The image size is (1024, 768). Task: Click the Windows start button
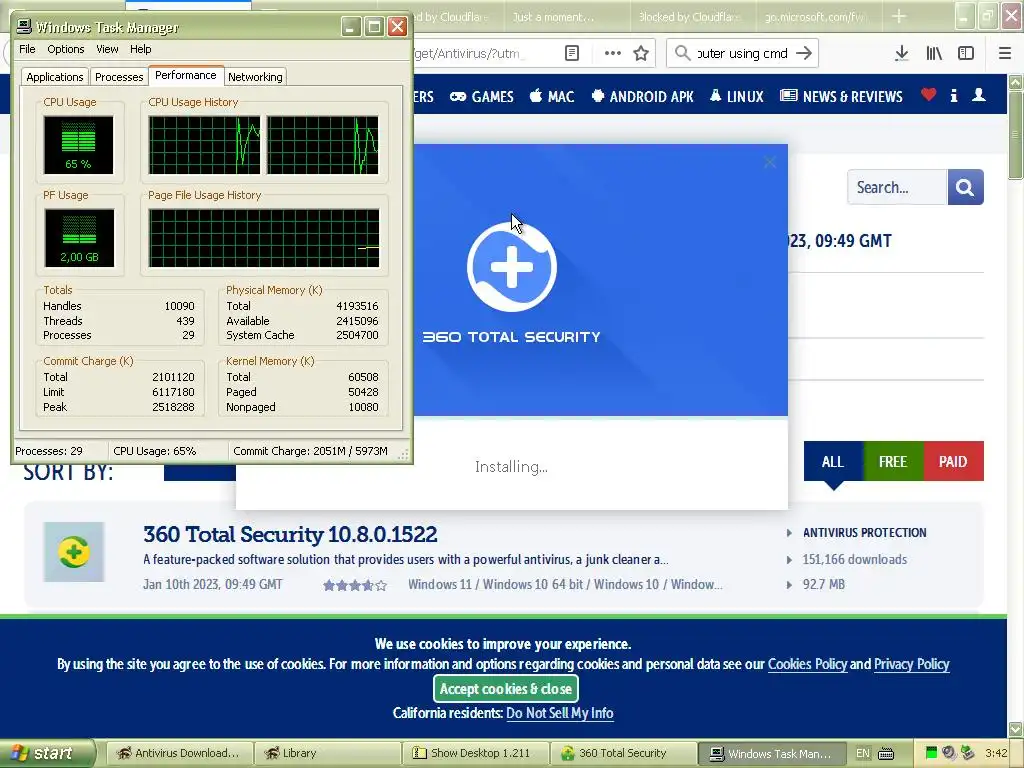click(47, 754)
